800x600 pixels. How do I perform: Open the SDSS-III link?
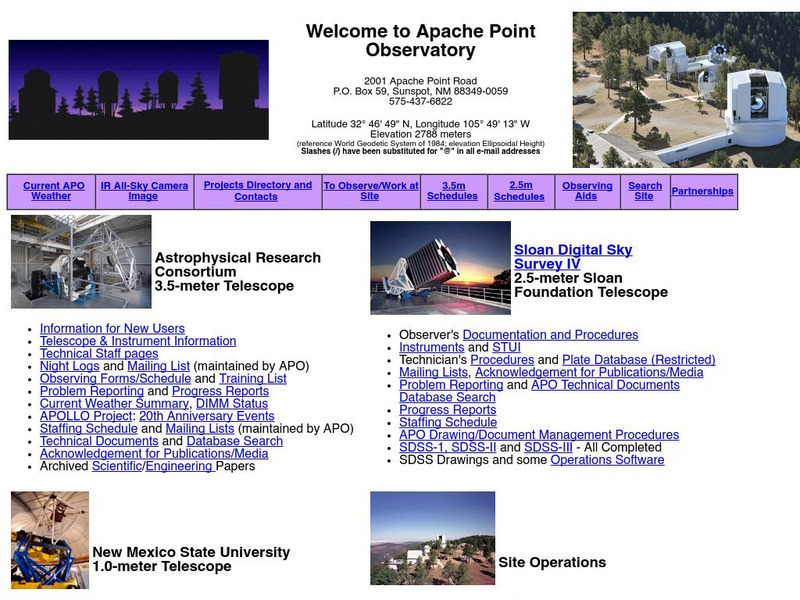click(548, 447)
